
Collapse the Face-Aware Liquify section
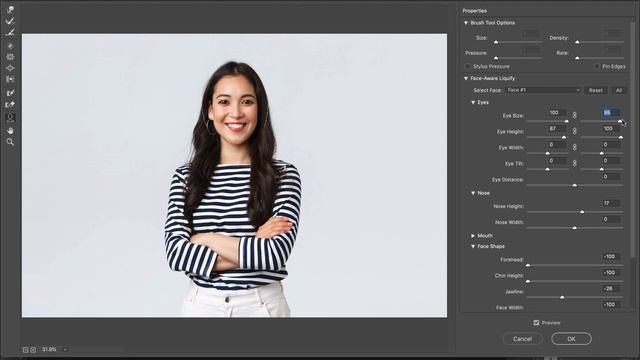466,78
